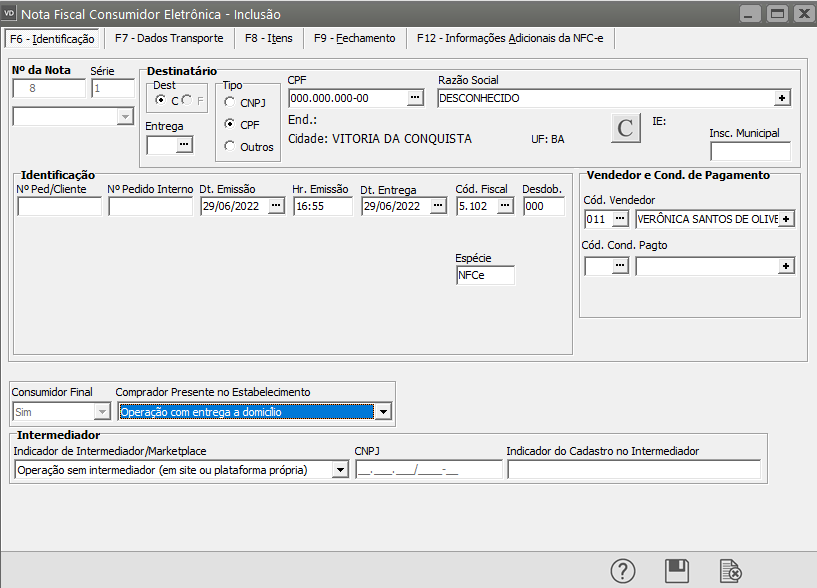Expand Indicador de Intermediador/Marketplace dropdown
817x588 pixels.
(340, 470)
